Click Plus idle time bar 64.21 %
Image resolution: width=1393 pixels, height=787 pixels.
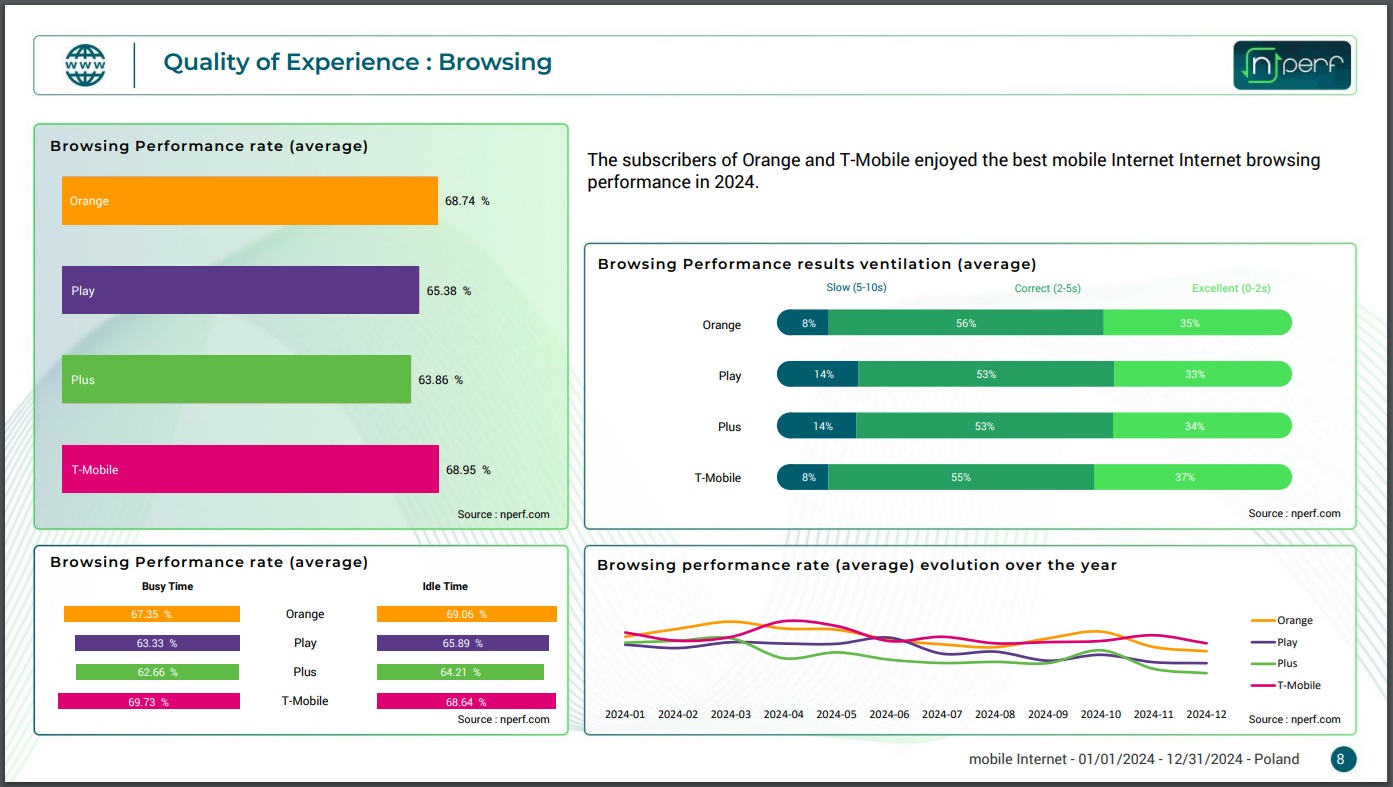tap(460, 672)
